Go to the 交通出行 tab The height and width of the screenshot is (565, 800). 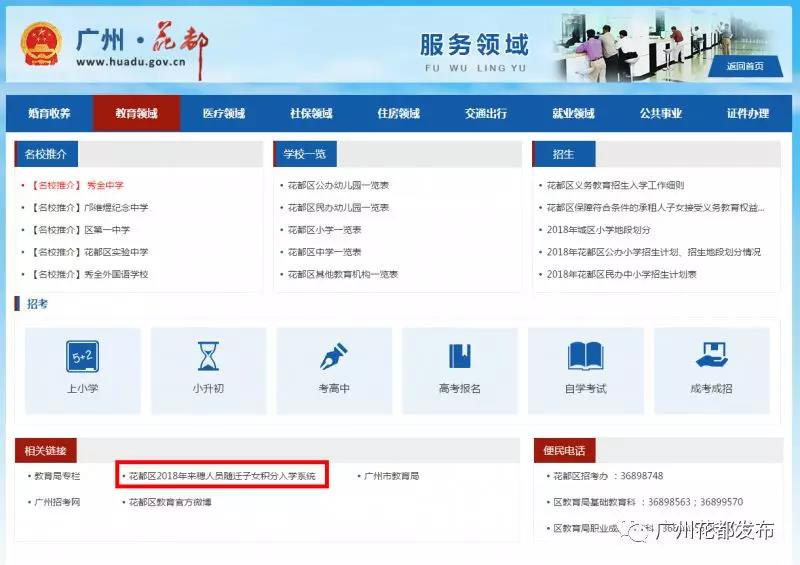tap(485, 114)
